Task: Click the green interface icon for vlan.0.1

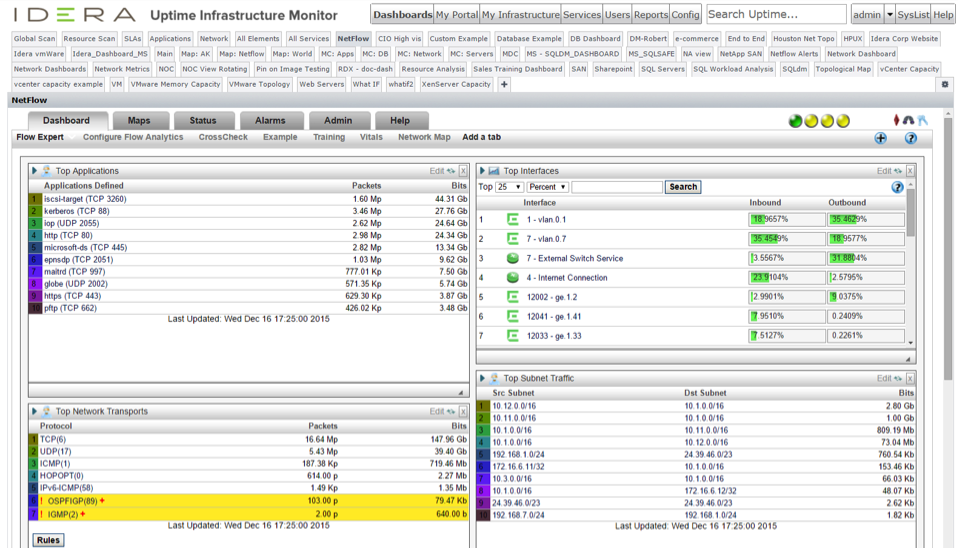Action: (513, 219)
